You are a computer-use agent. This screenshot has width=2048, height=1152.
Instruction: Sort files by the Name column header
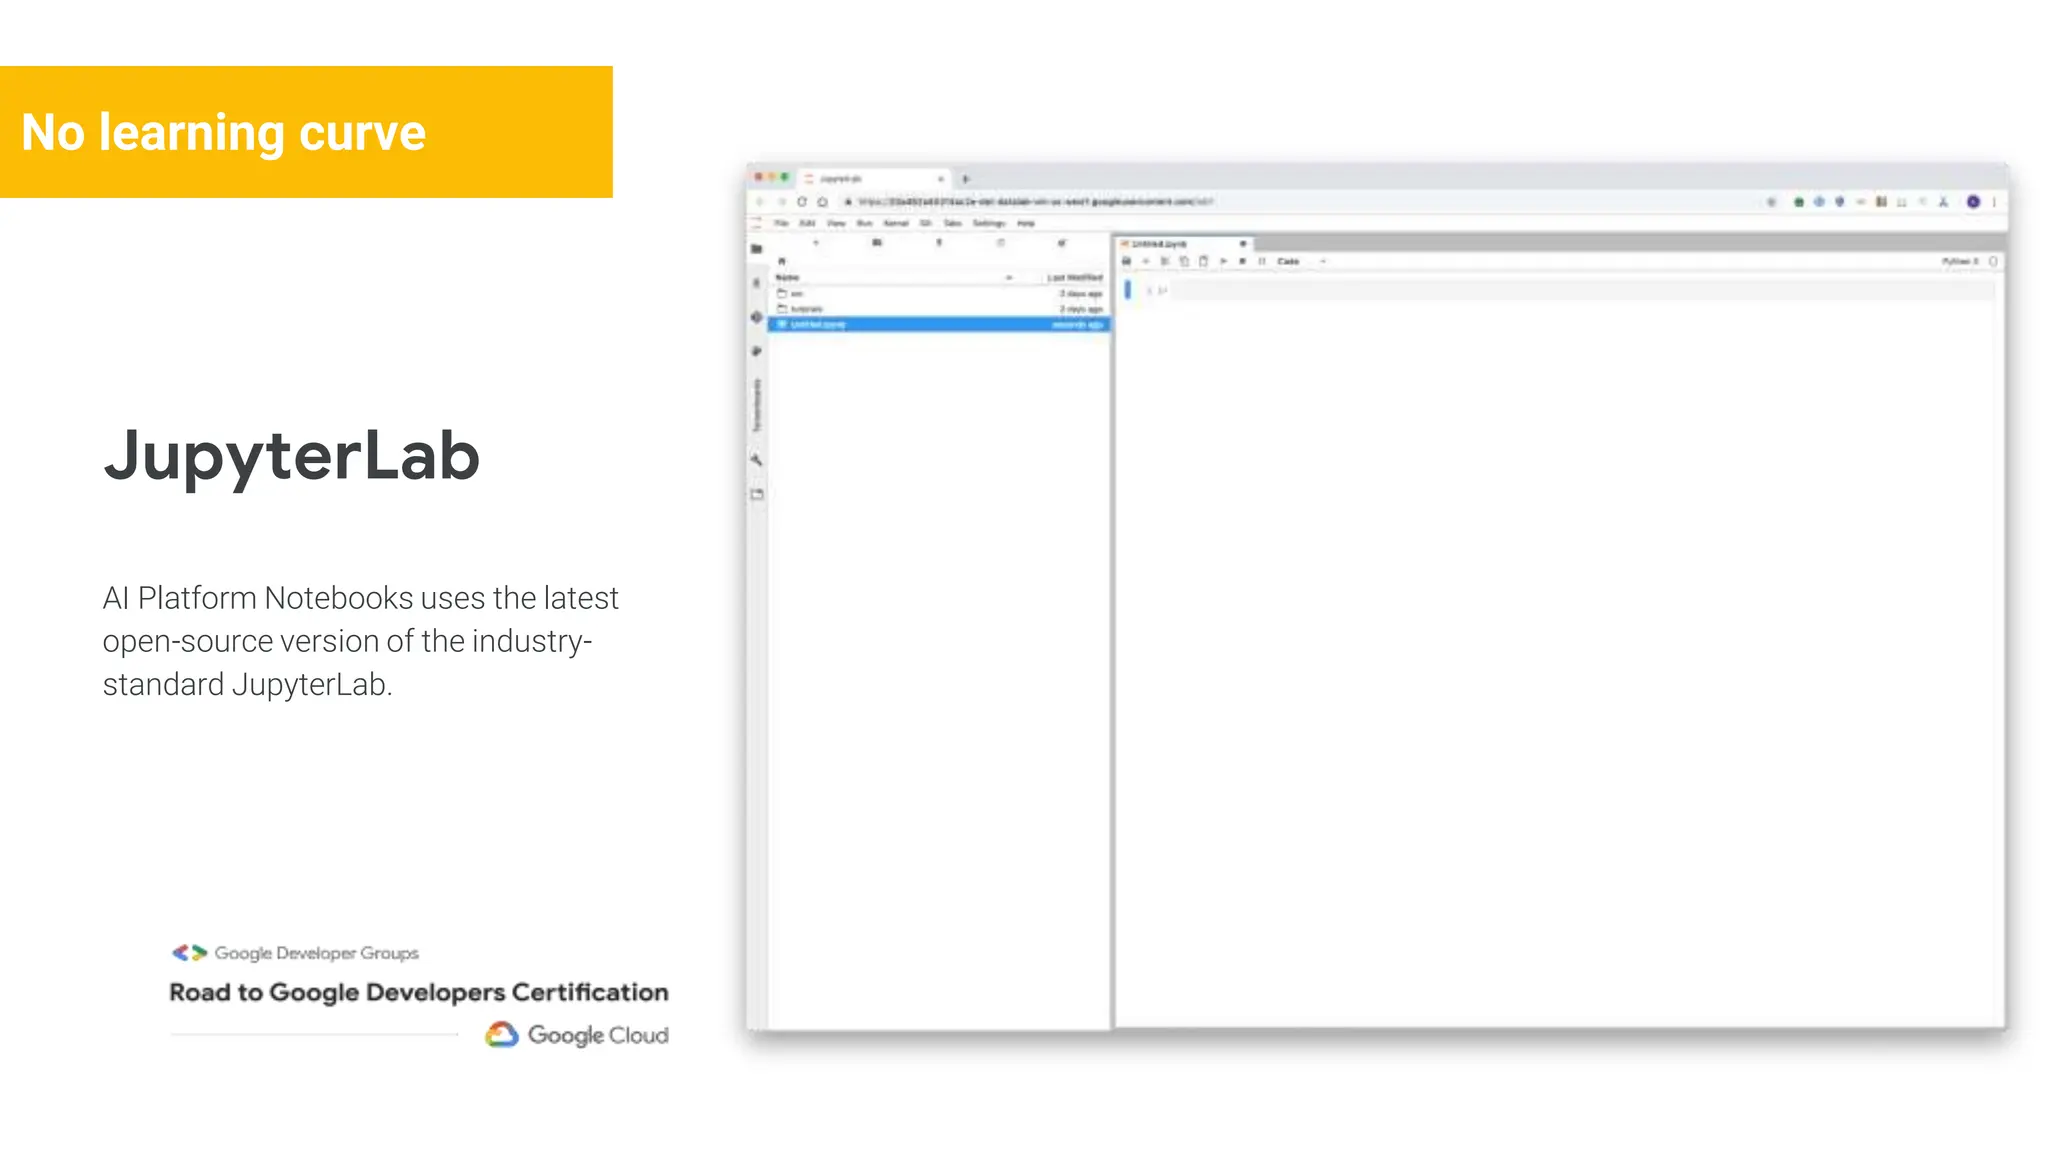coord(788,277)
